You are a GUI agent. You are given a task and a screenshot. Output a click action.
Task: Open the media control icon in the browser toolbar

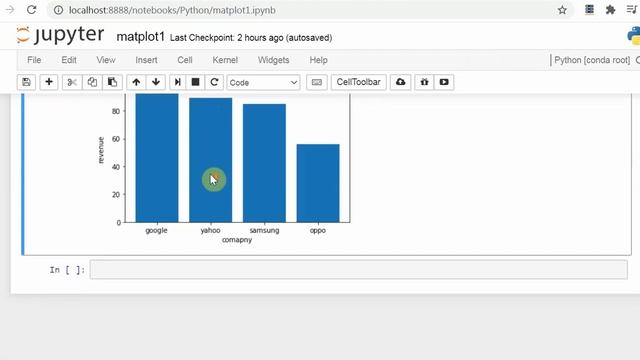pyautogui.click(x=632, y=10)
